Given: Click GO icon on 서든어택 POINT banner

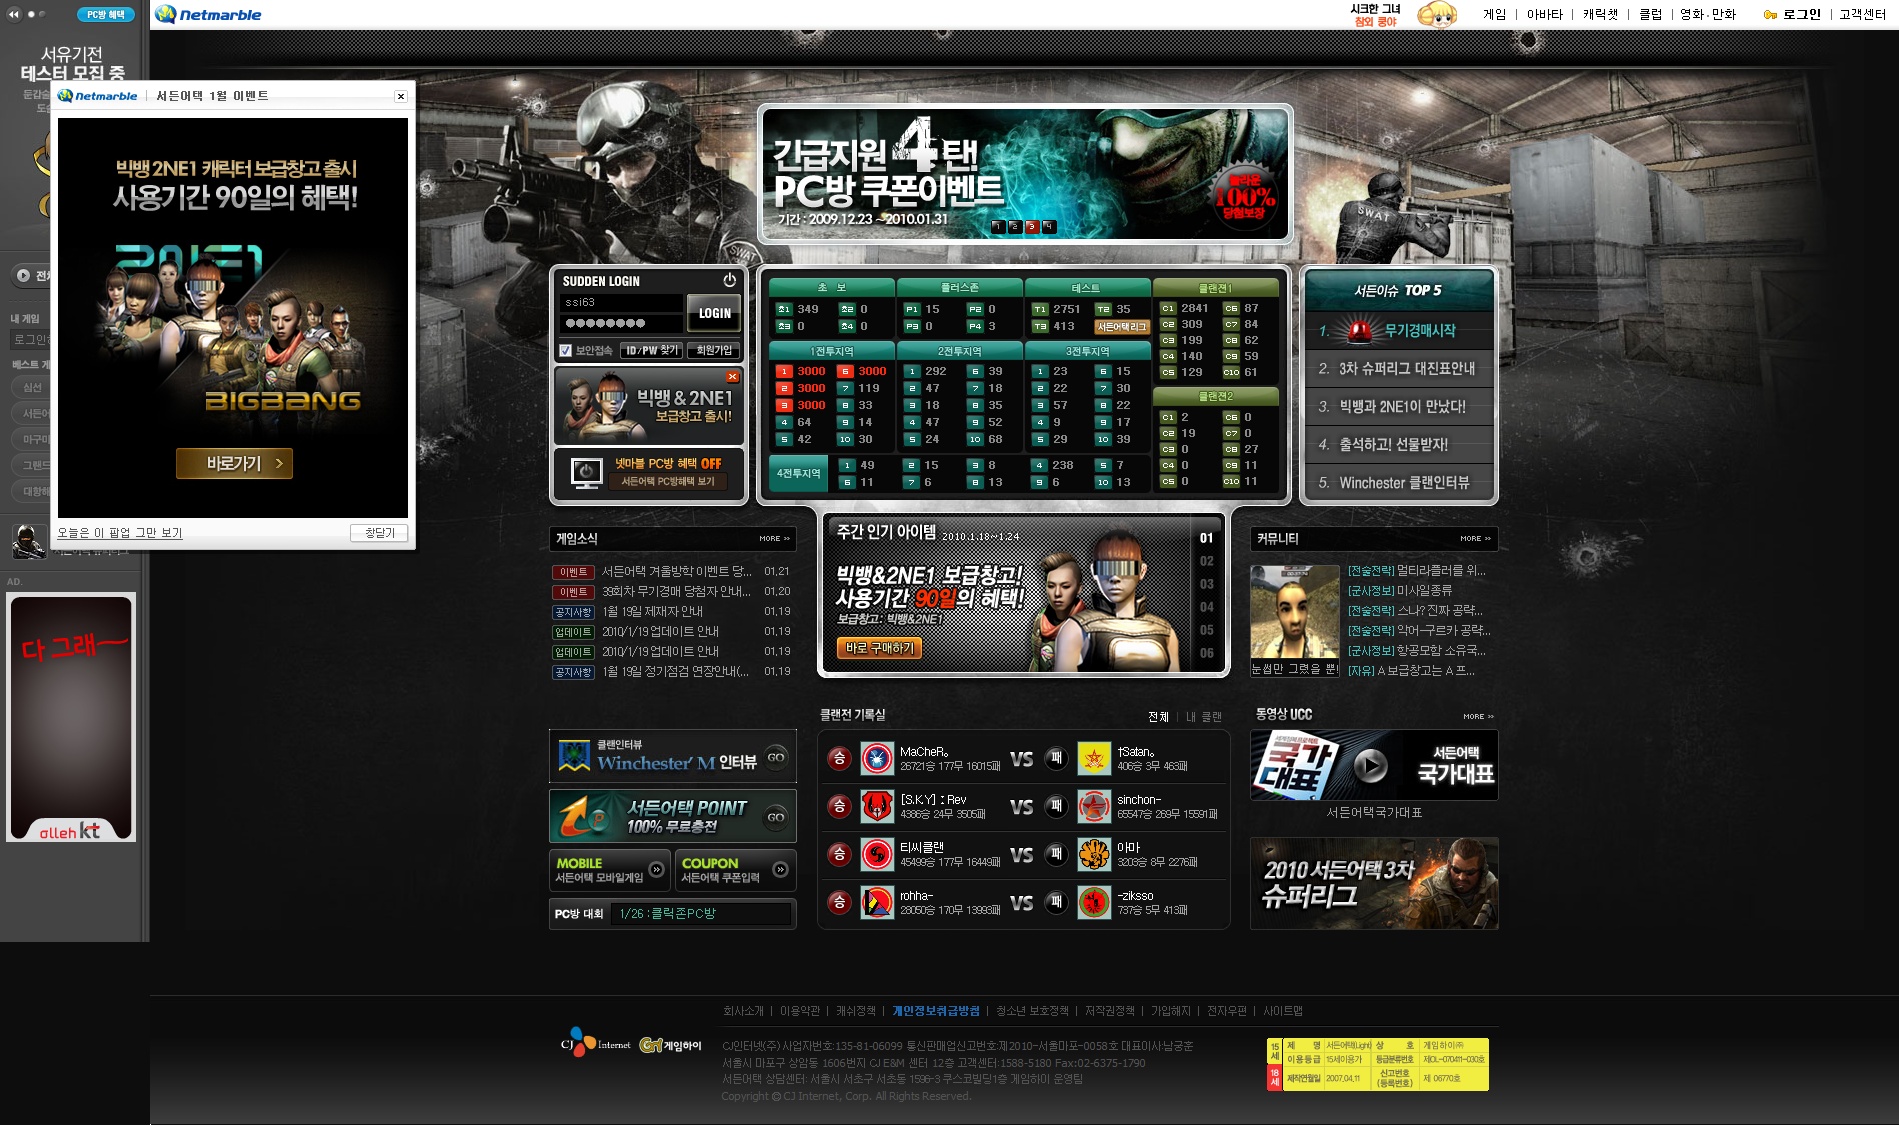Looking at the screenshot, I should tap(776, 817).
